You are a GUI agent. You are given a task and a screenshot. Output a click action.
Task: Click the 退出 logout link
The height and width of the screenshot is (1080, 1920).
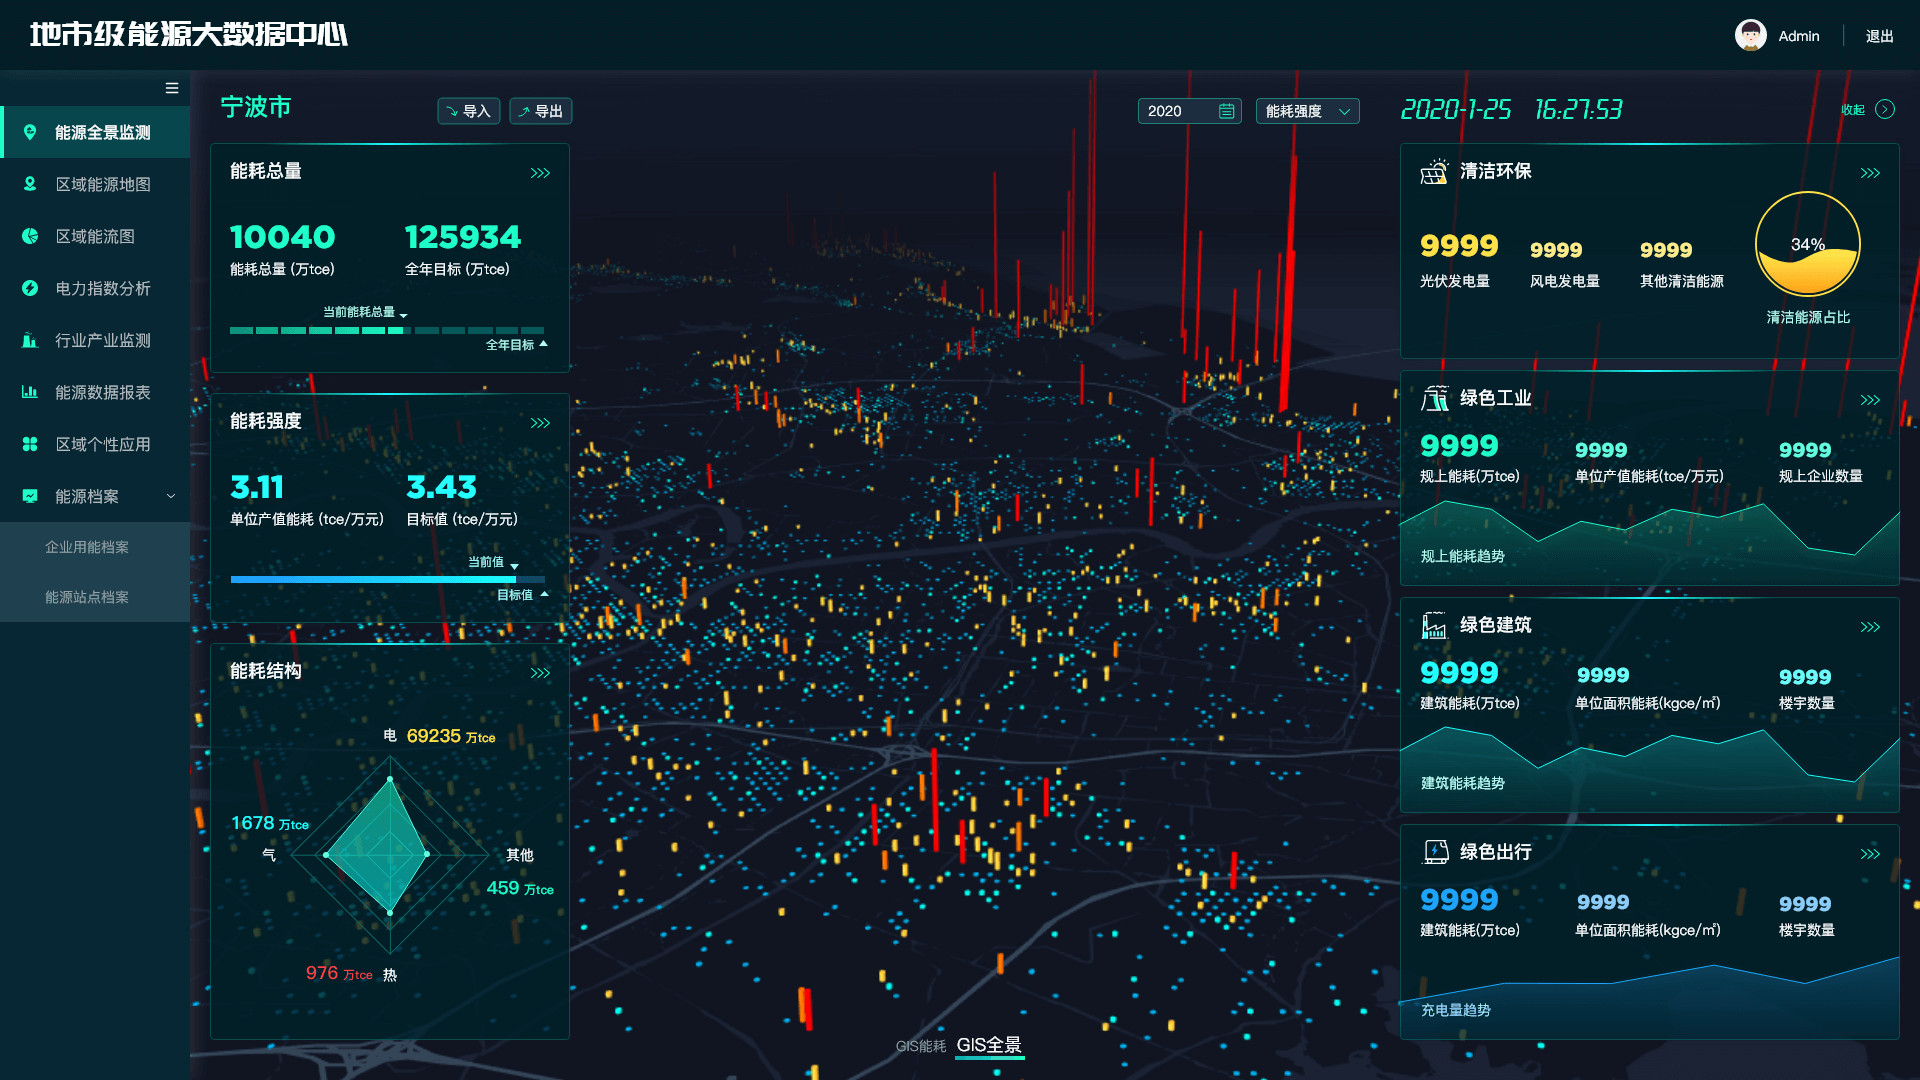click(1879, 36)
